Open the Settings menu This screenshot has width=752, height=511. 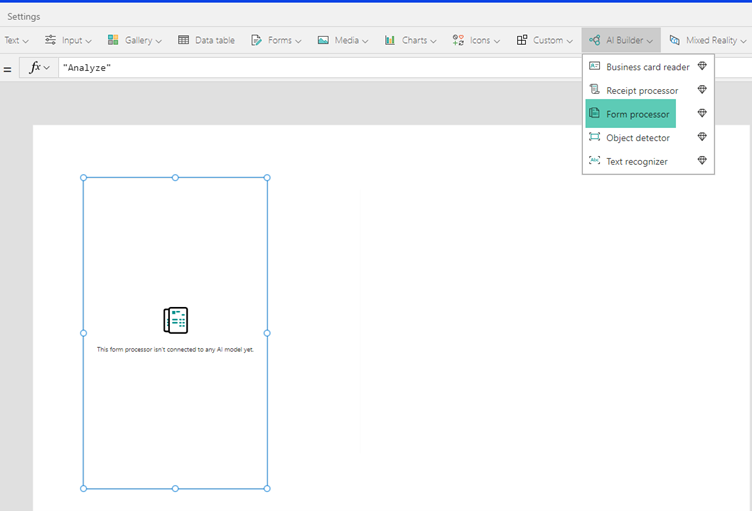point(24,16)
